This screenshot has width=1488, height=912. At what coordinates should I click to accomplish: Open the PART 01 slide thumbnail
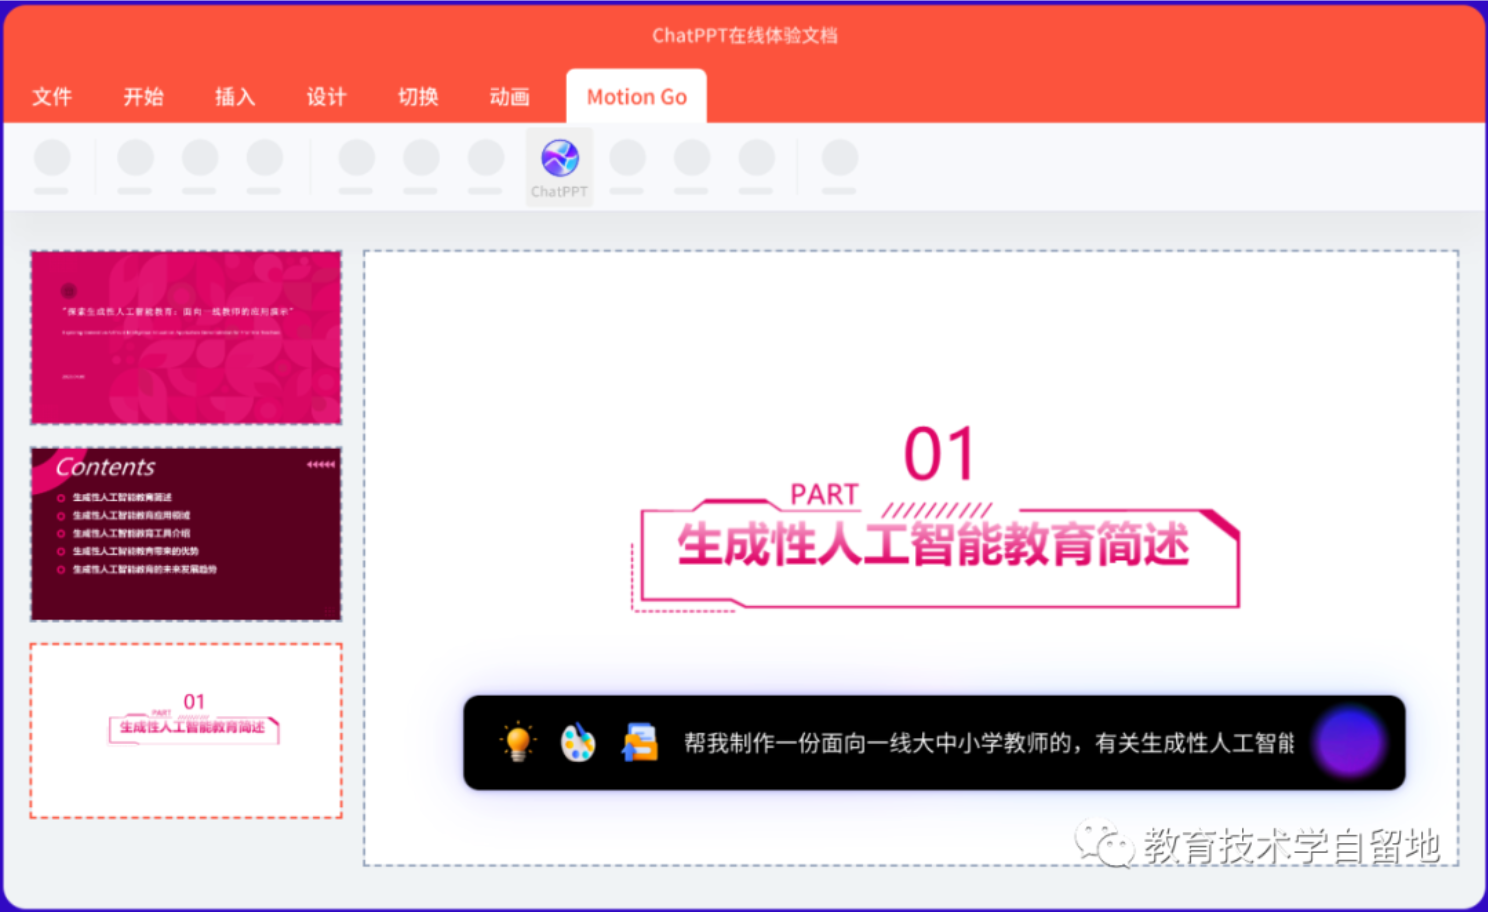click(185, 731)
